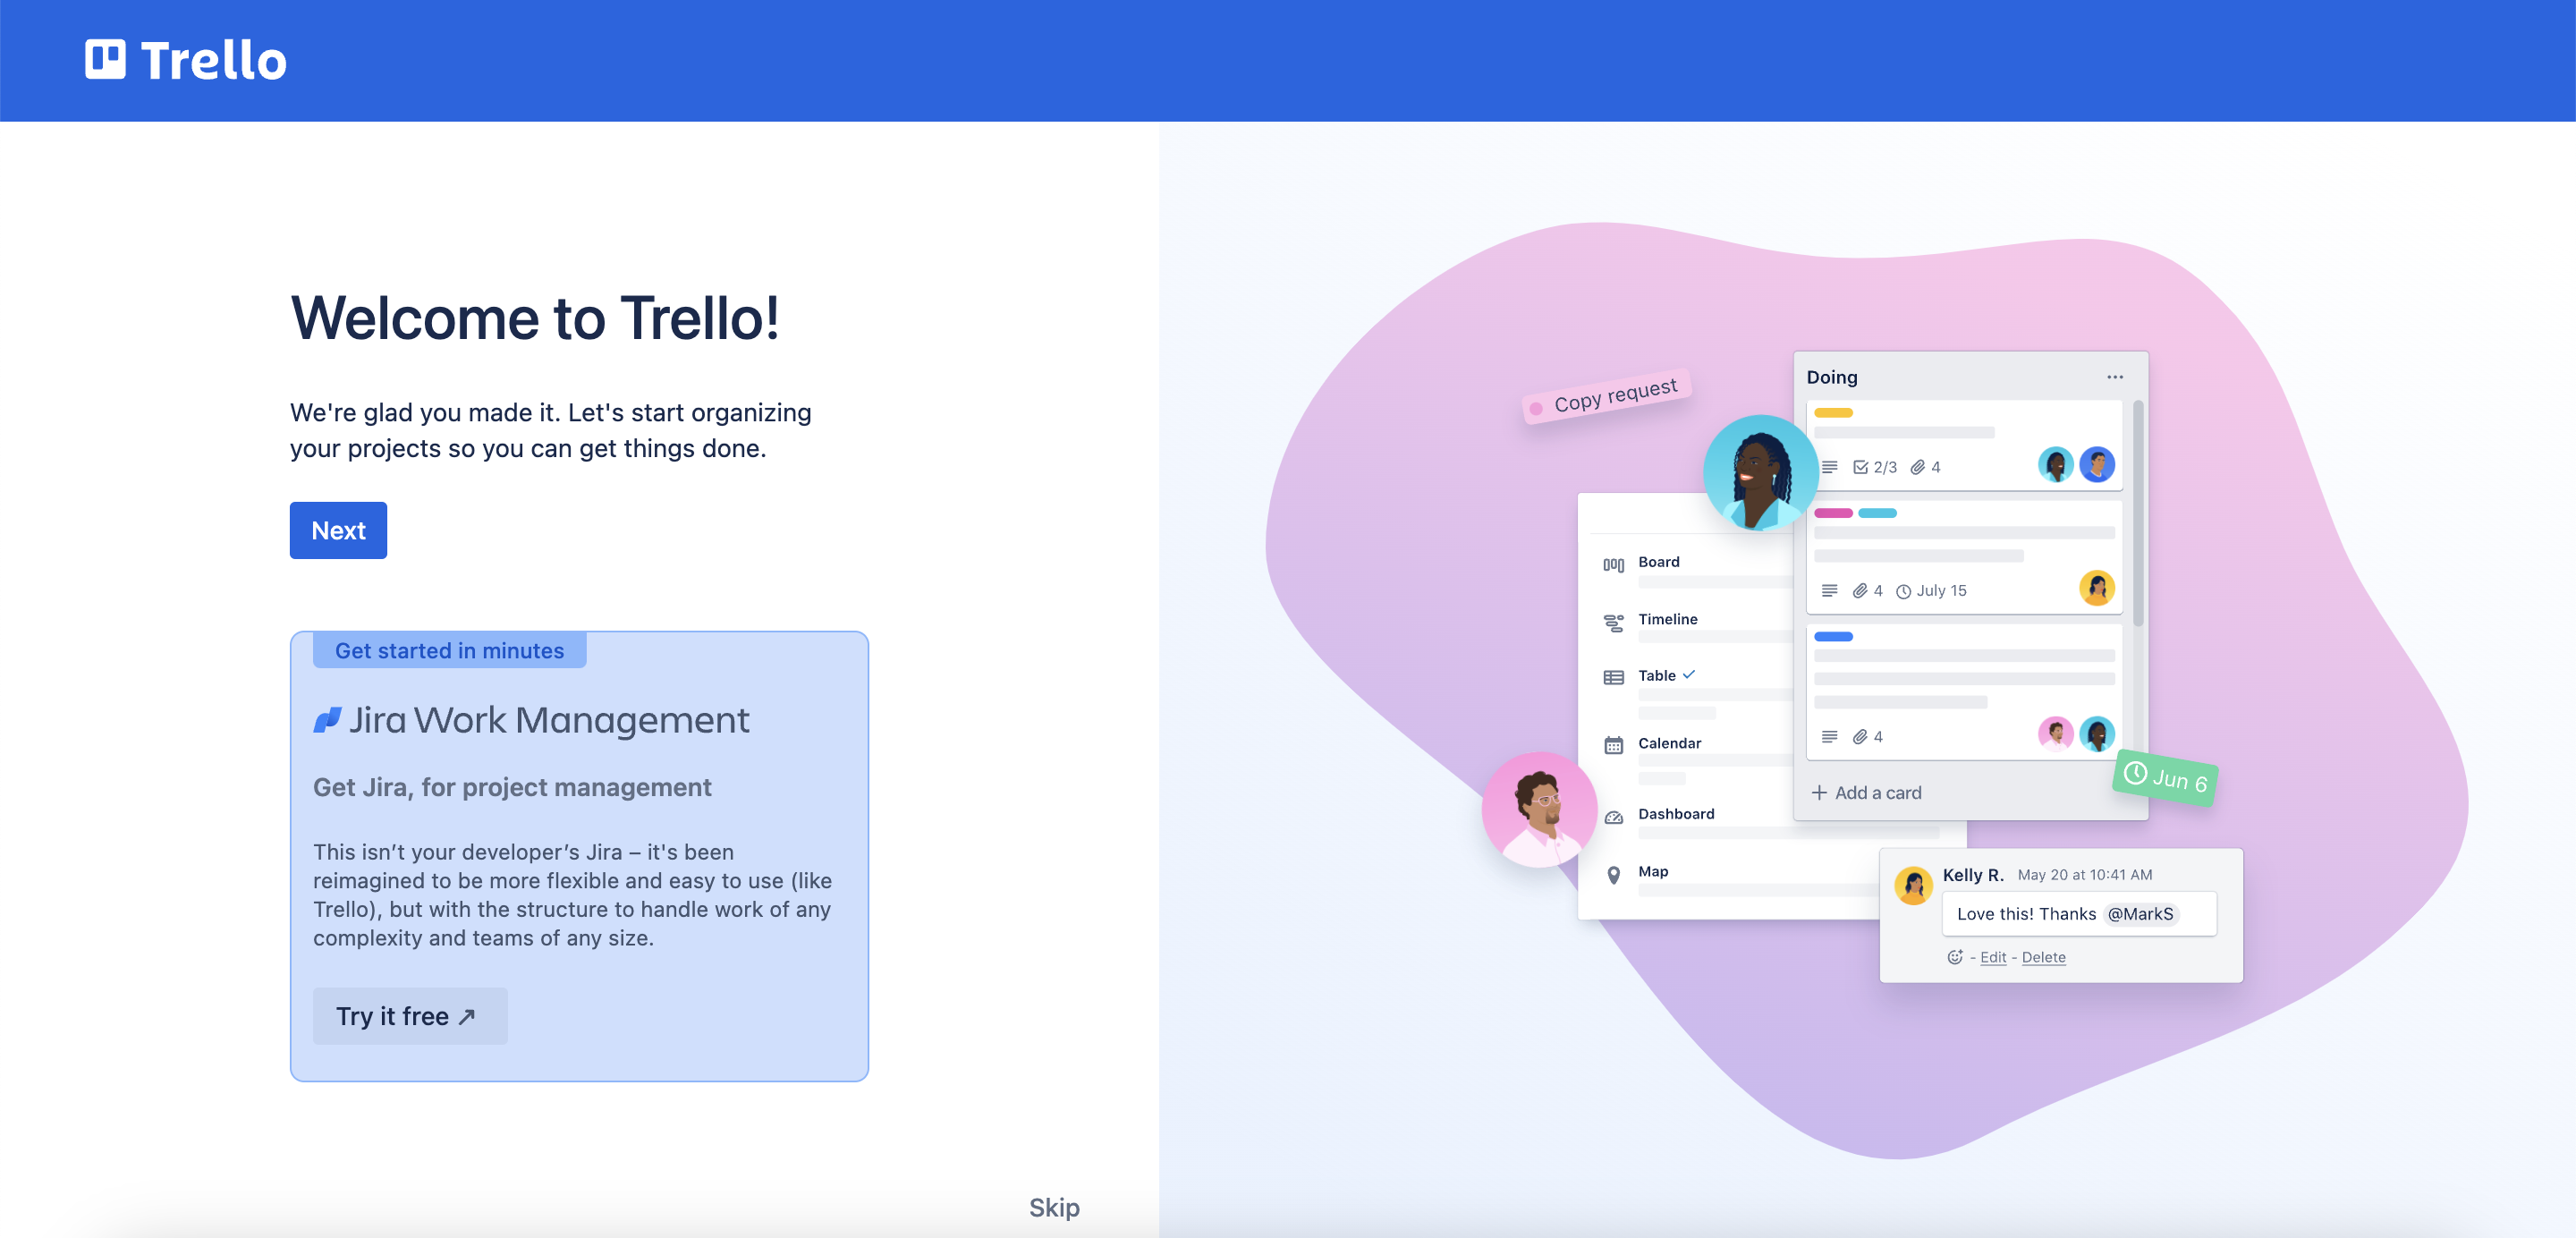Click the pink label on second card
The height and width of the screenshot is (1238, 2576).
click(1832, 513)
